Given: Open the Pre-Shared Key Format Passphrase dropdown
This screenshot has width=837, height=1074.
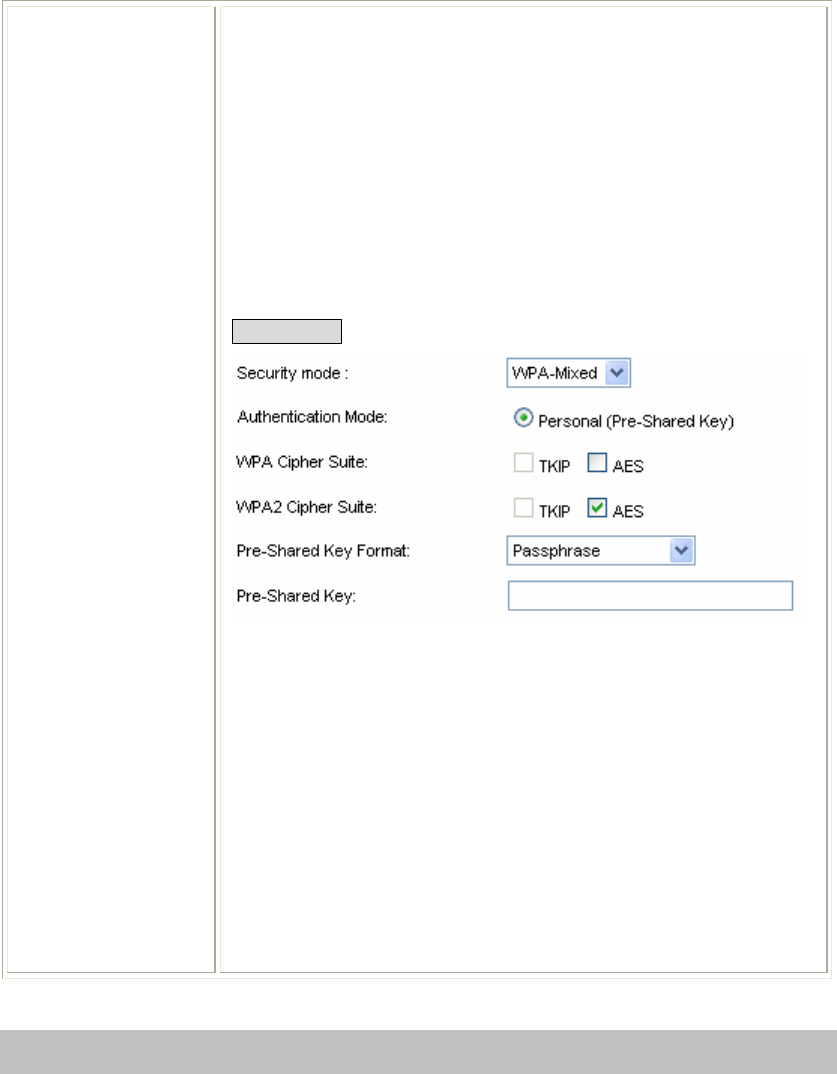Looking at the screenshot, I should tap(601, 551).
